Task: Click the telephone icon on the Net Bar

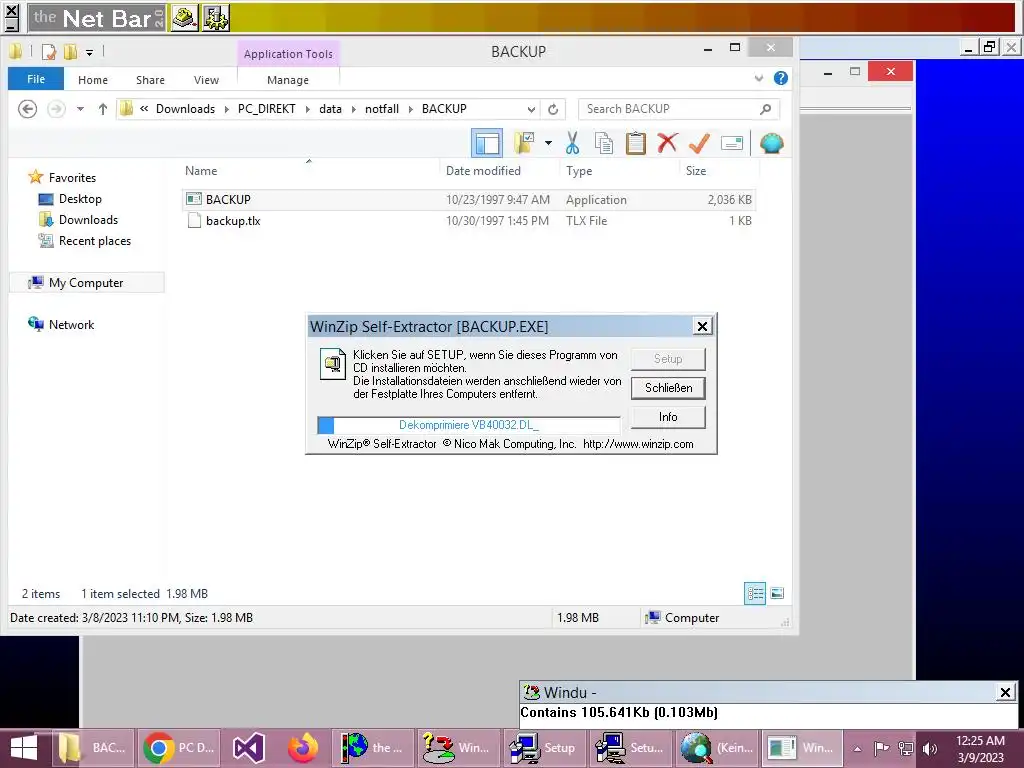Action: tap(184, 18)
